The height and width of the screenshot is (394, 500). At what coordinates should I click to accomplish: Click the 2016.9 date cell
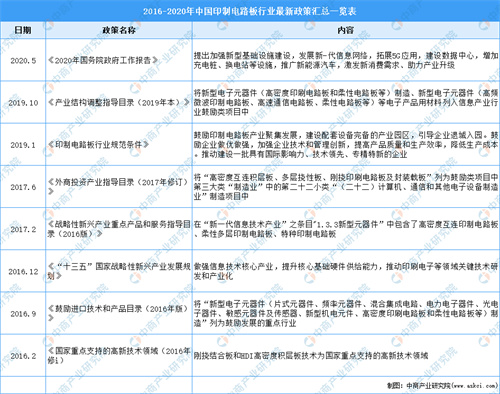coord(23,314)
